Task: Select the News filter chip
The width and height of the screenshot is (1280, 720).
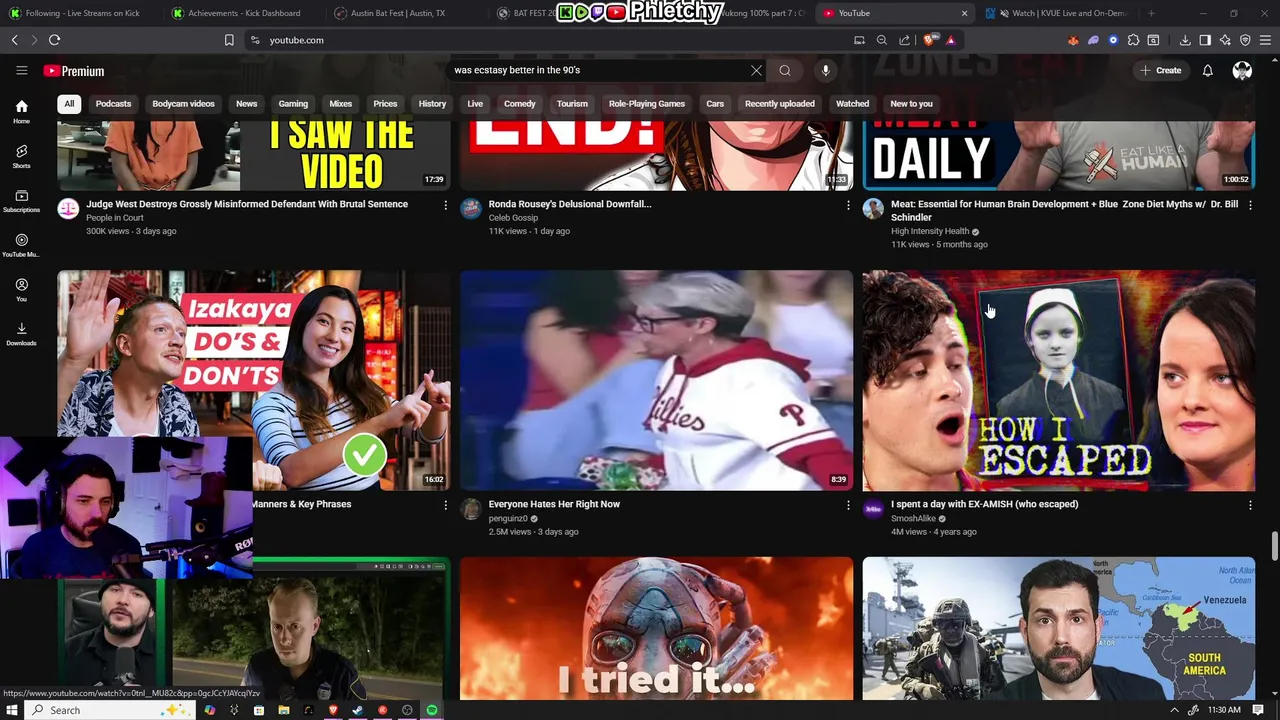Action: [246, 104]
